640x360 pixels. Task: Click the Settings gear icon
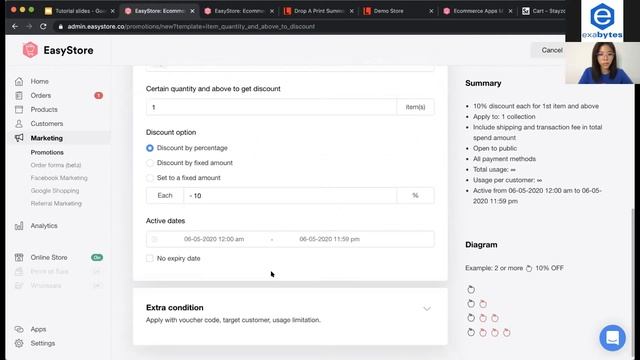(19, 343)
